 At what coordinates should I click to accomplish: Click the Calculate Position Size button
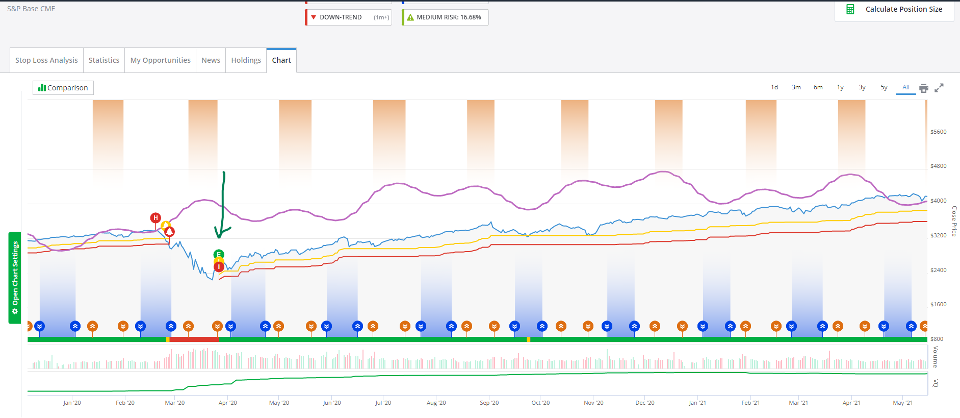tap(895, 9)
